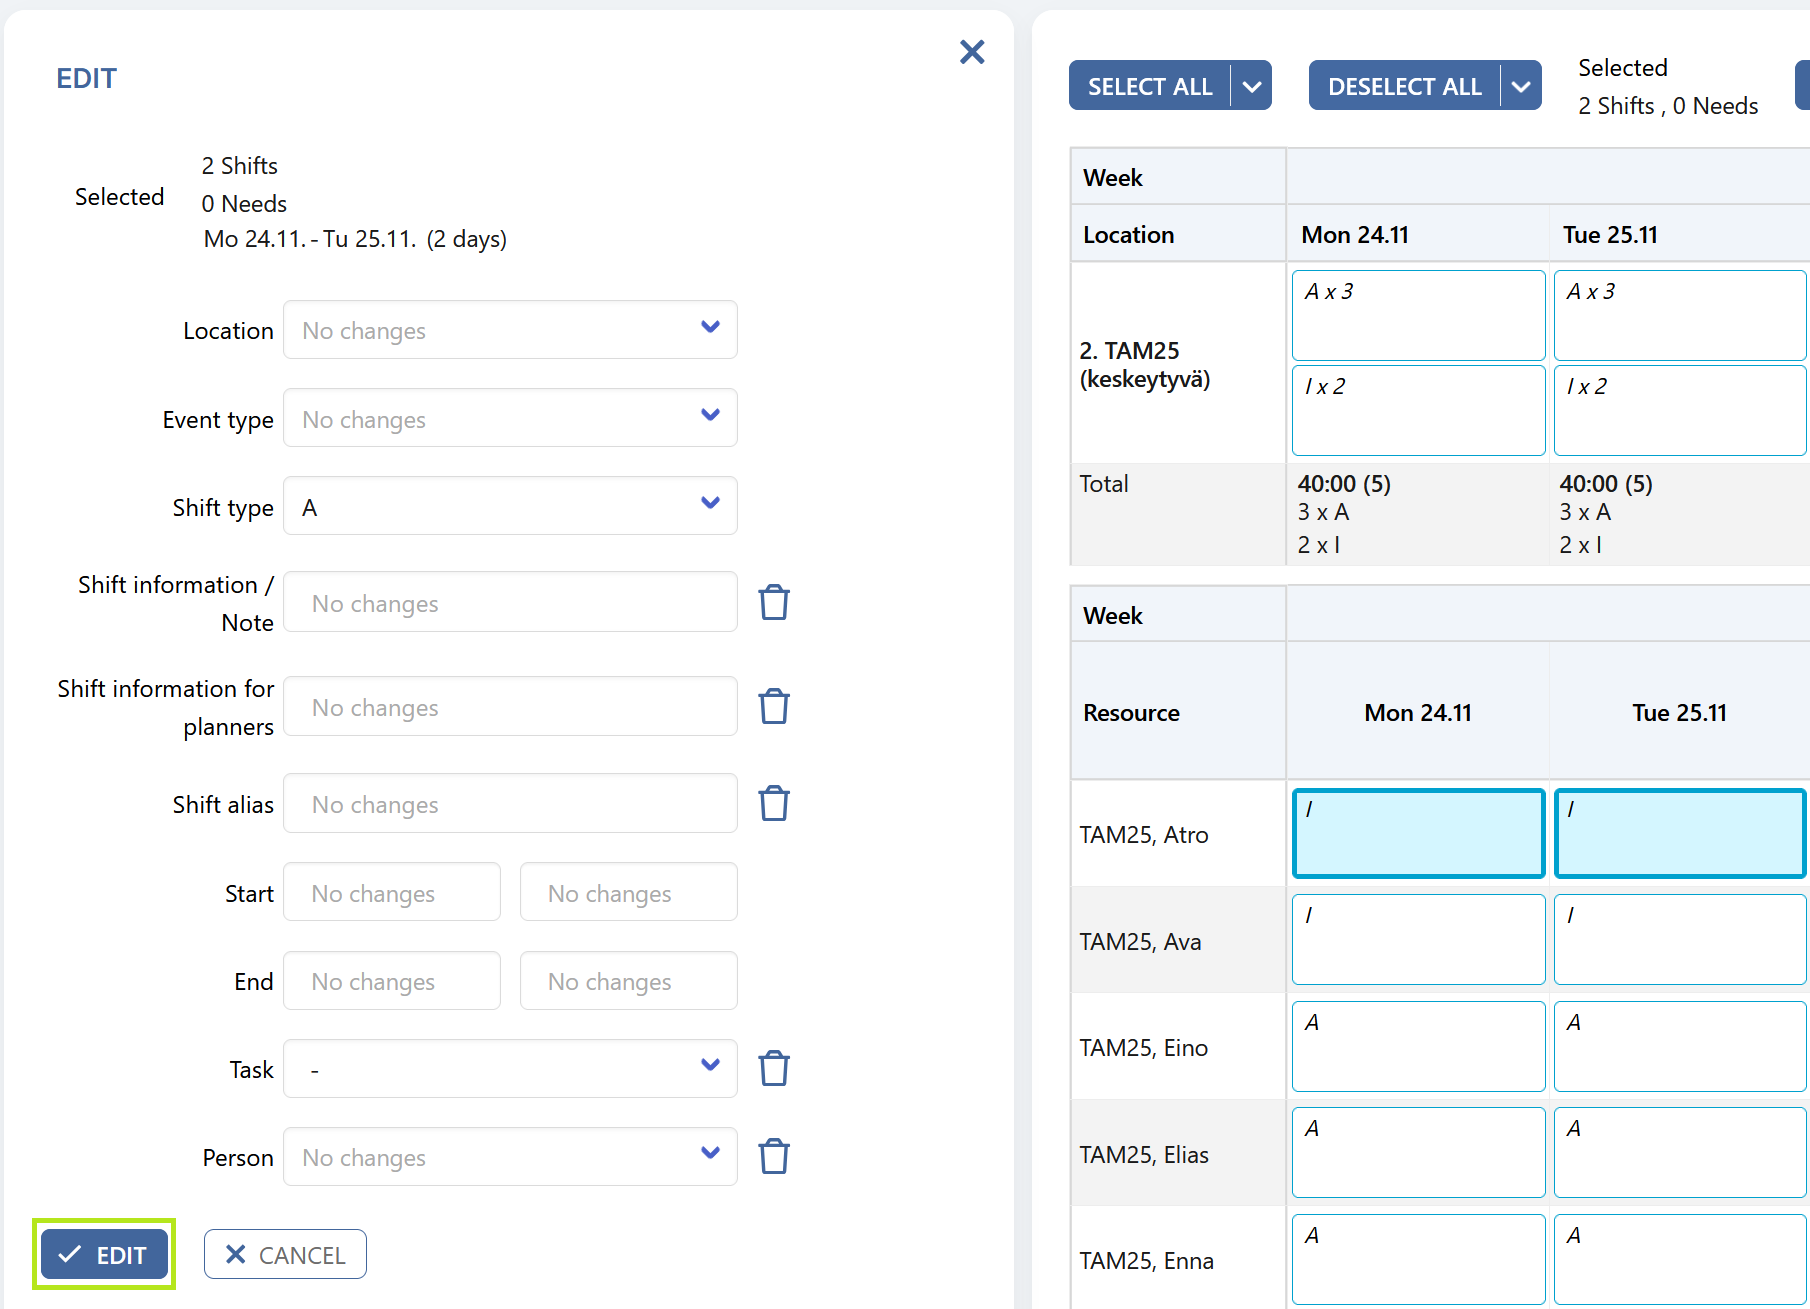Open the Location dropdown
This screenshot has height=1309, width=1810.
tap(510, 330)
